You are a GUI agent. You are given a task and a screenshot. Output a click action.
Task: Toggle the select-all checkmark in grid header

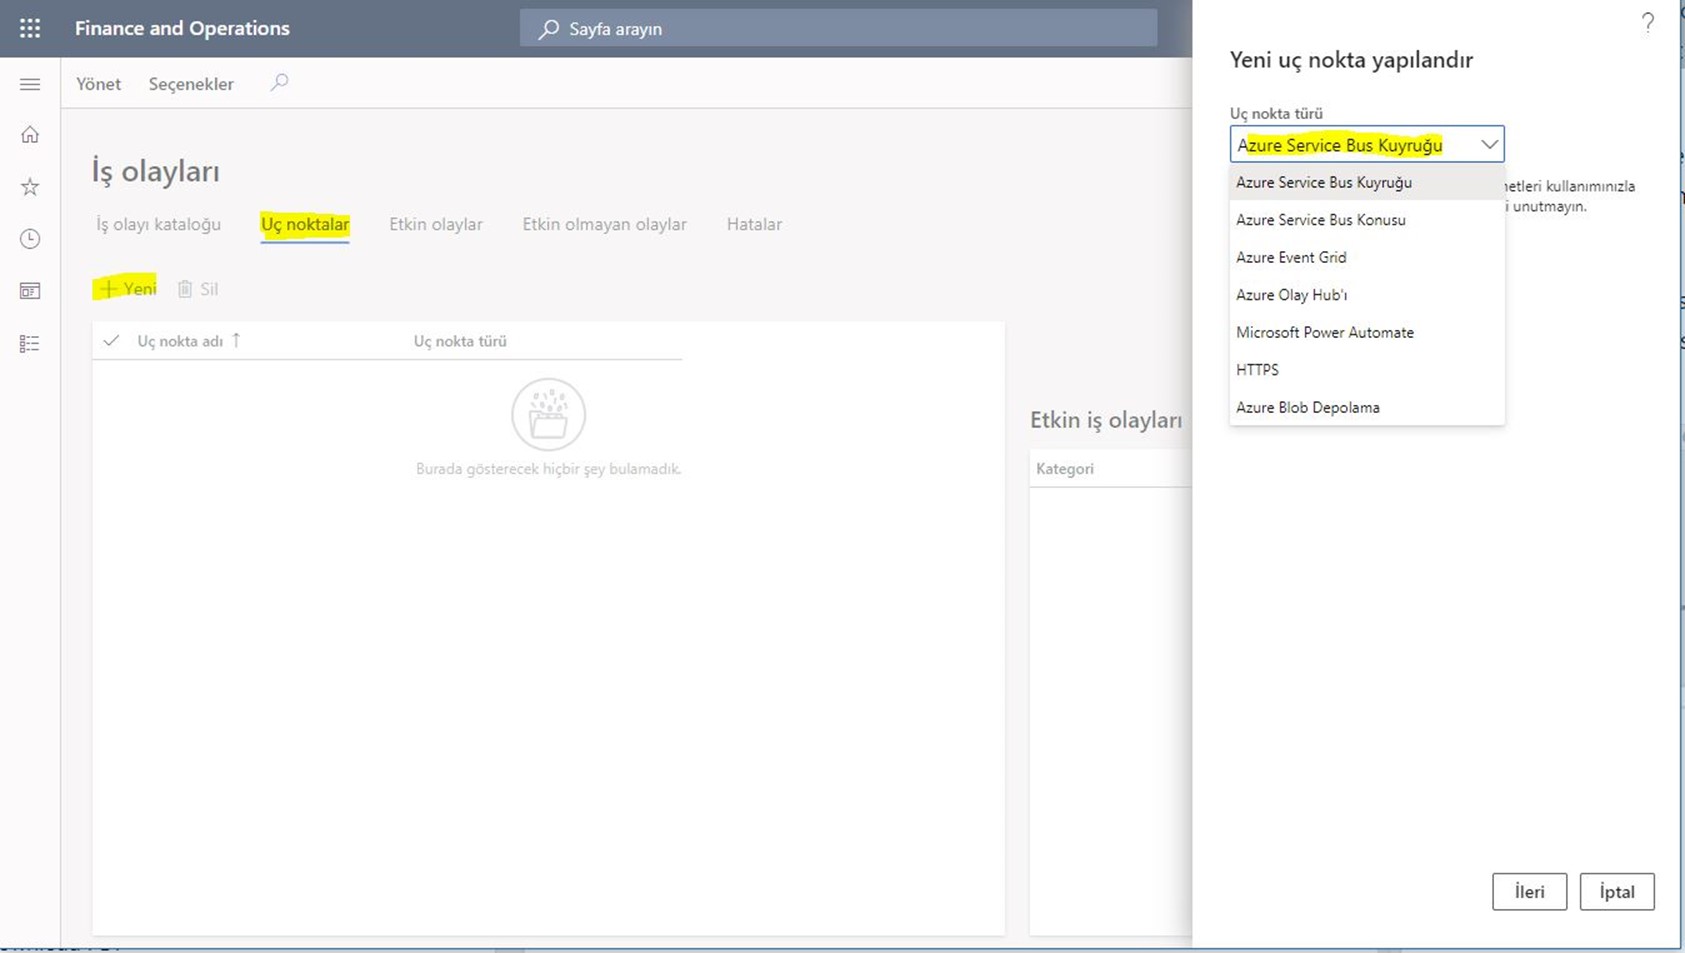[111, 341]
